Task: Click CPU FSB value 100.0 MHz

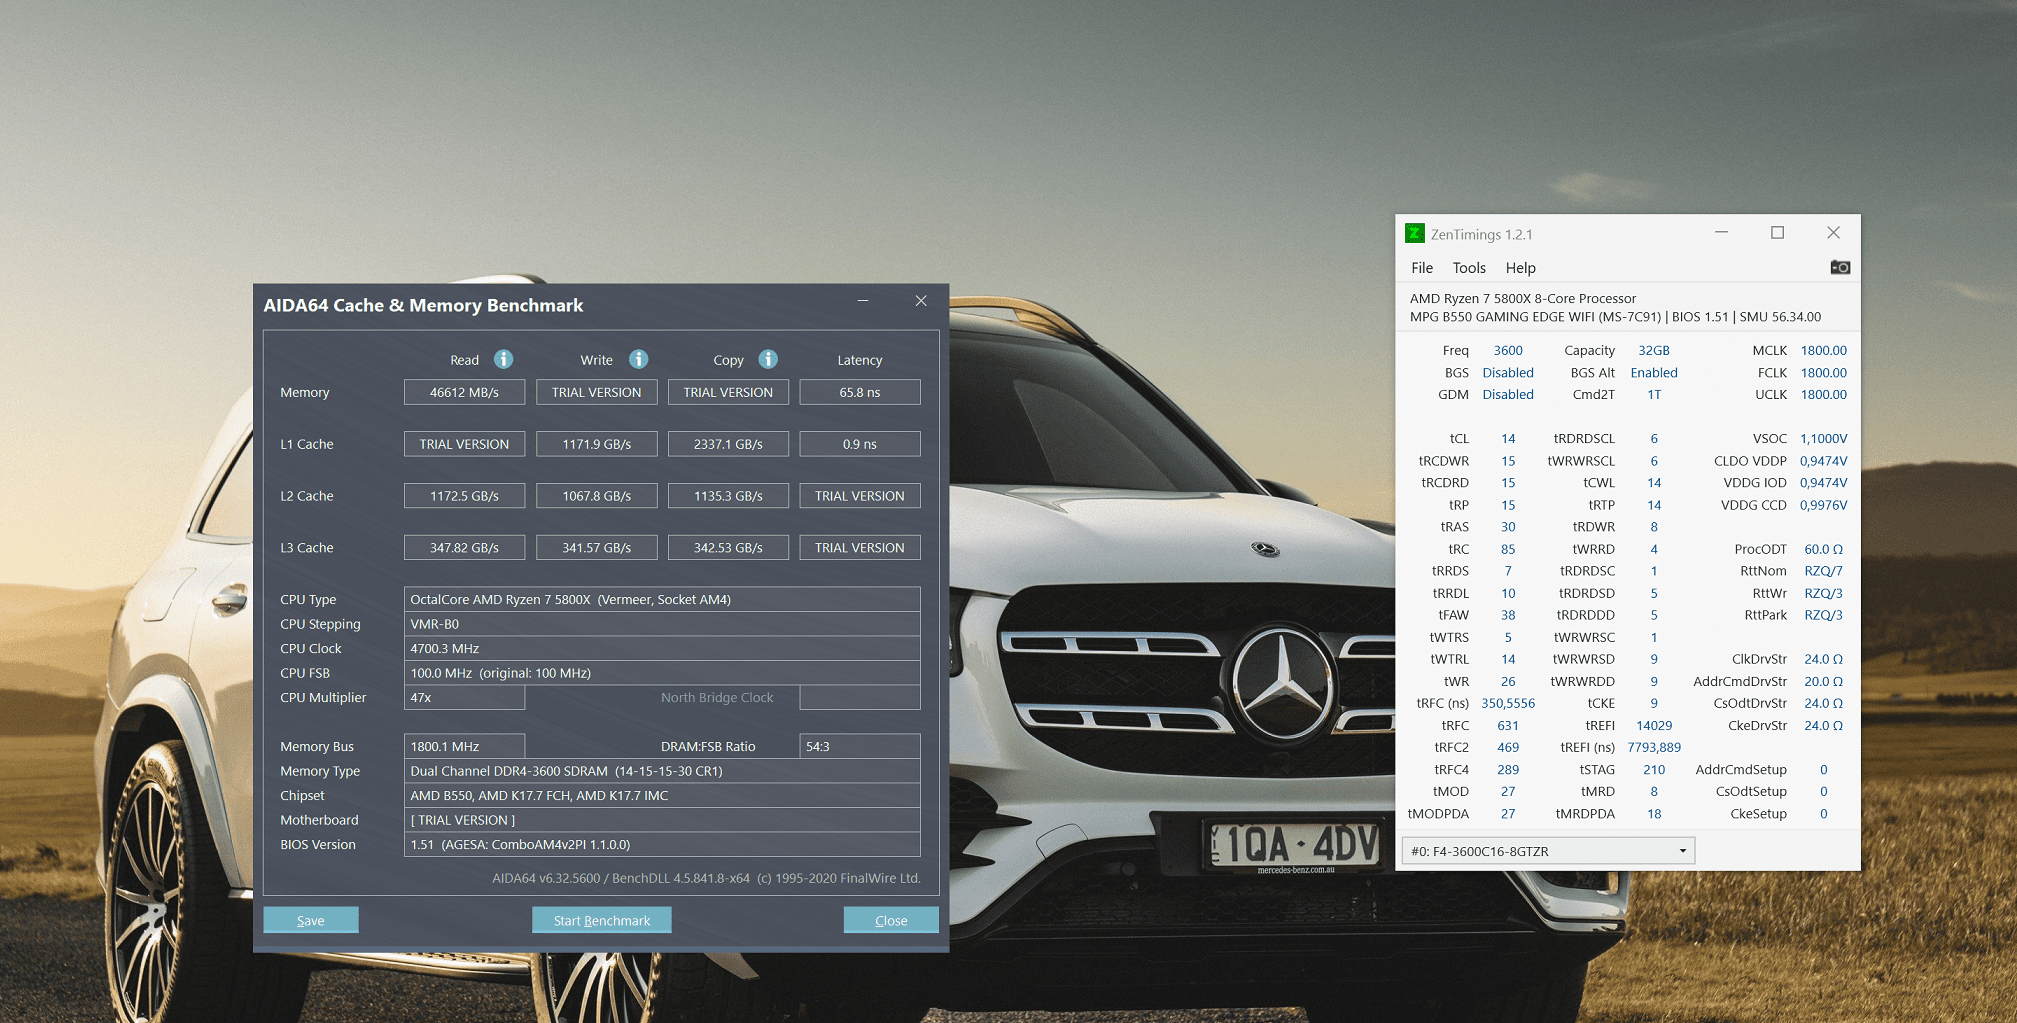Action: point(662,673)
